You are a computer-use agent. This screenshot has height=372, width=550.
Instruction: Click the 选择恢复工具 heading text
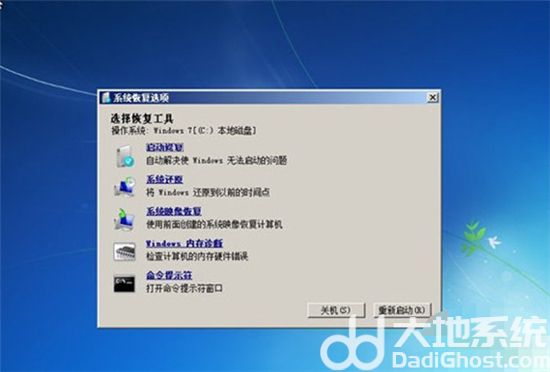[142, 119]
